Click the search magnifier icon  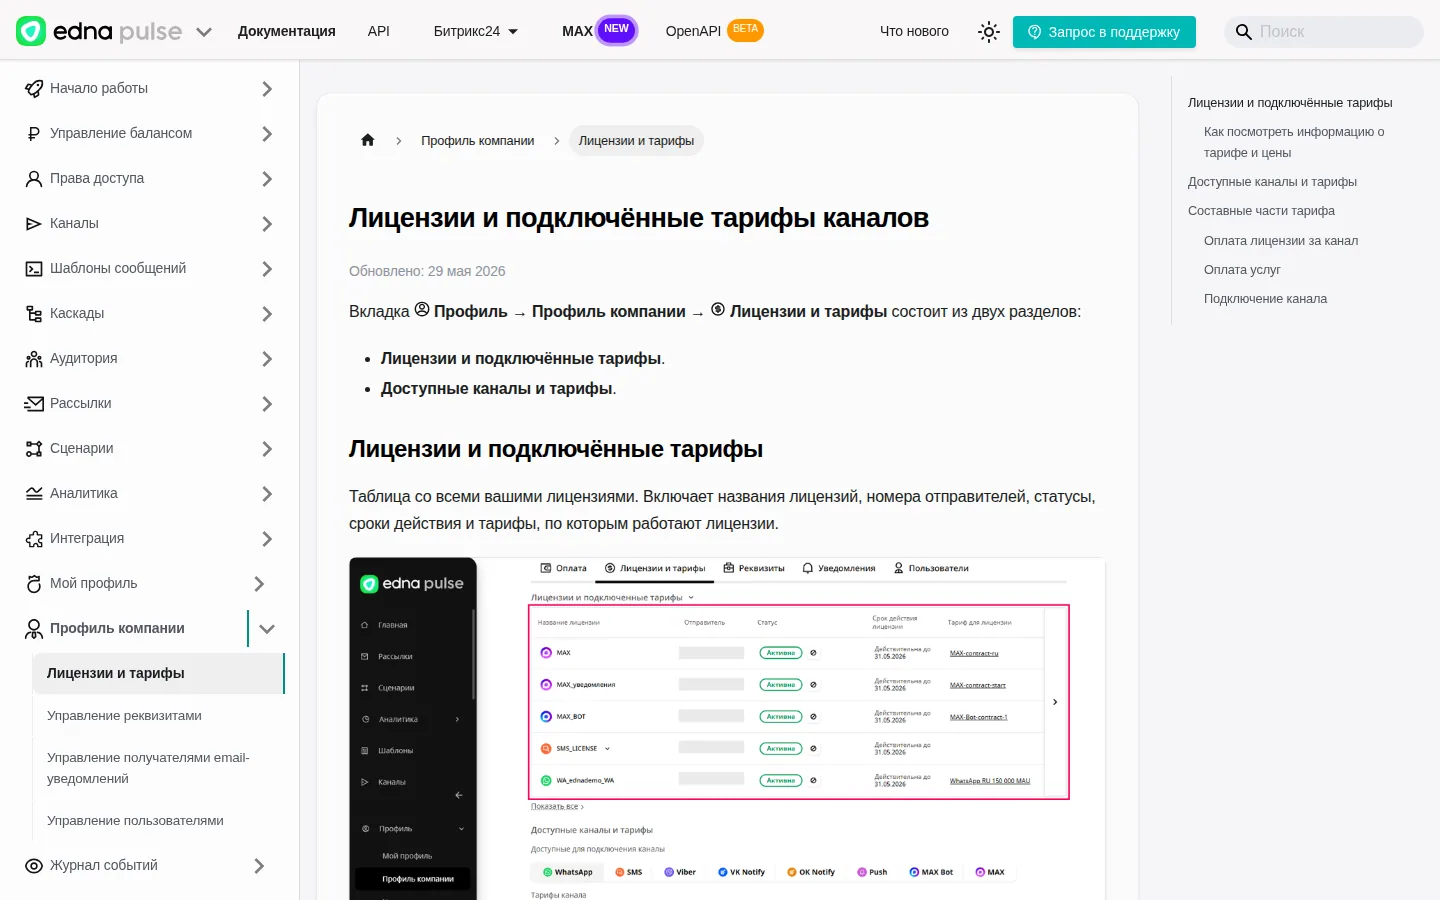[1243, 32]
